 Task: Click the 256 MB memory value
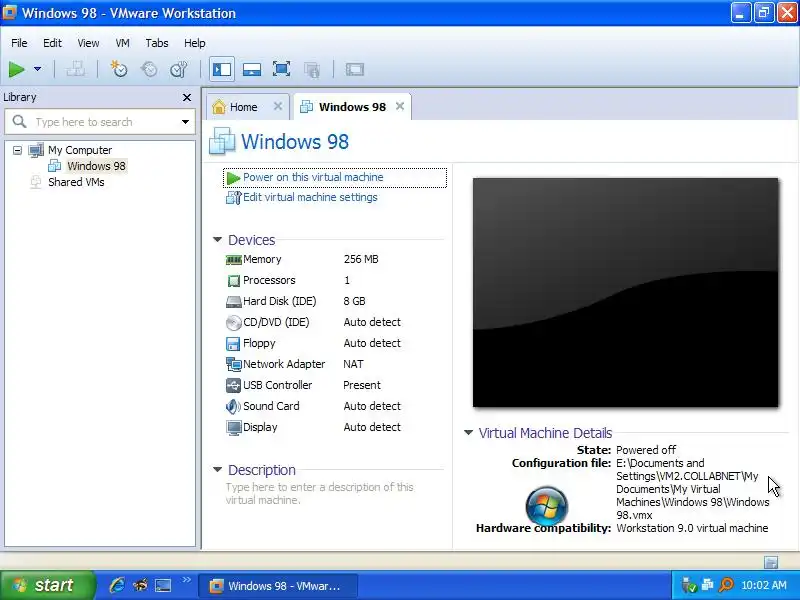[361, 259]
